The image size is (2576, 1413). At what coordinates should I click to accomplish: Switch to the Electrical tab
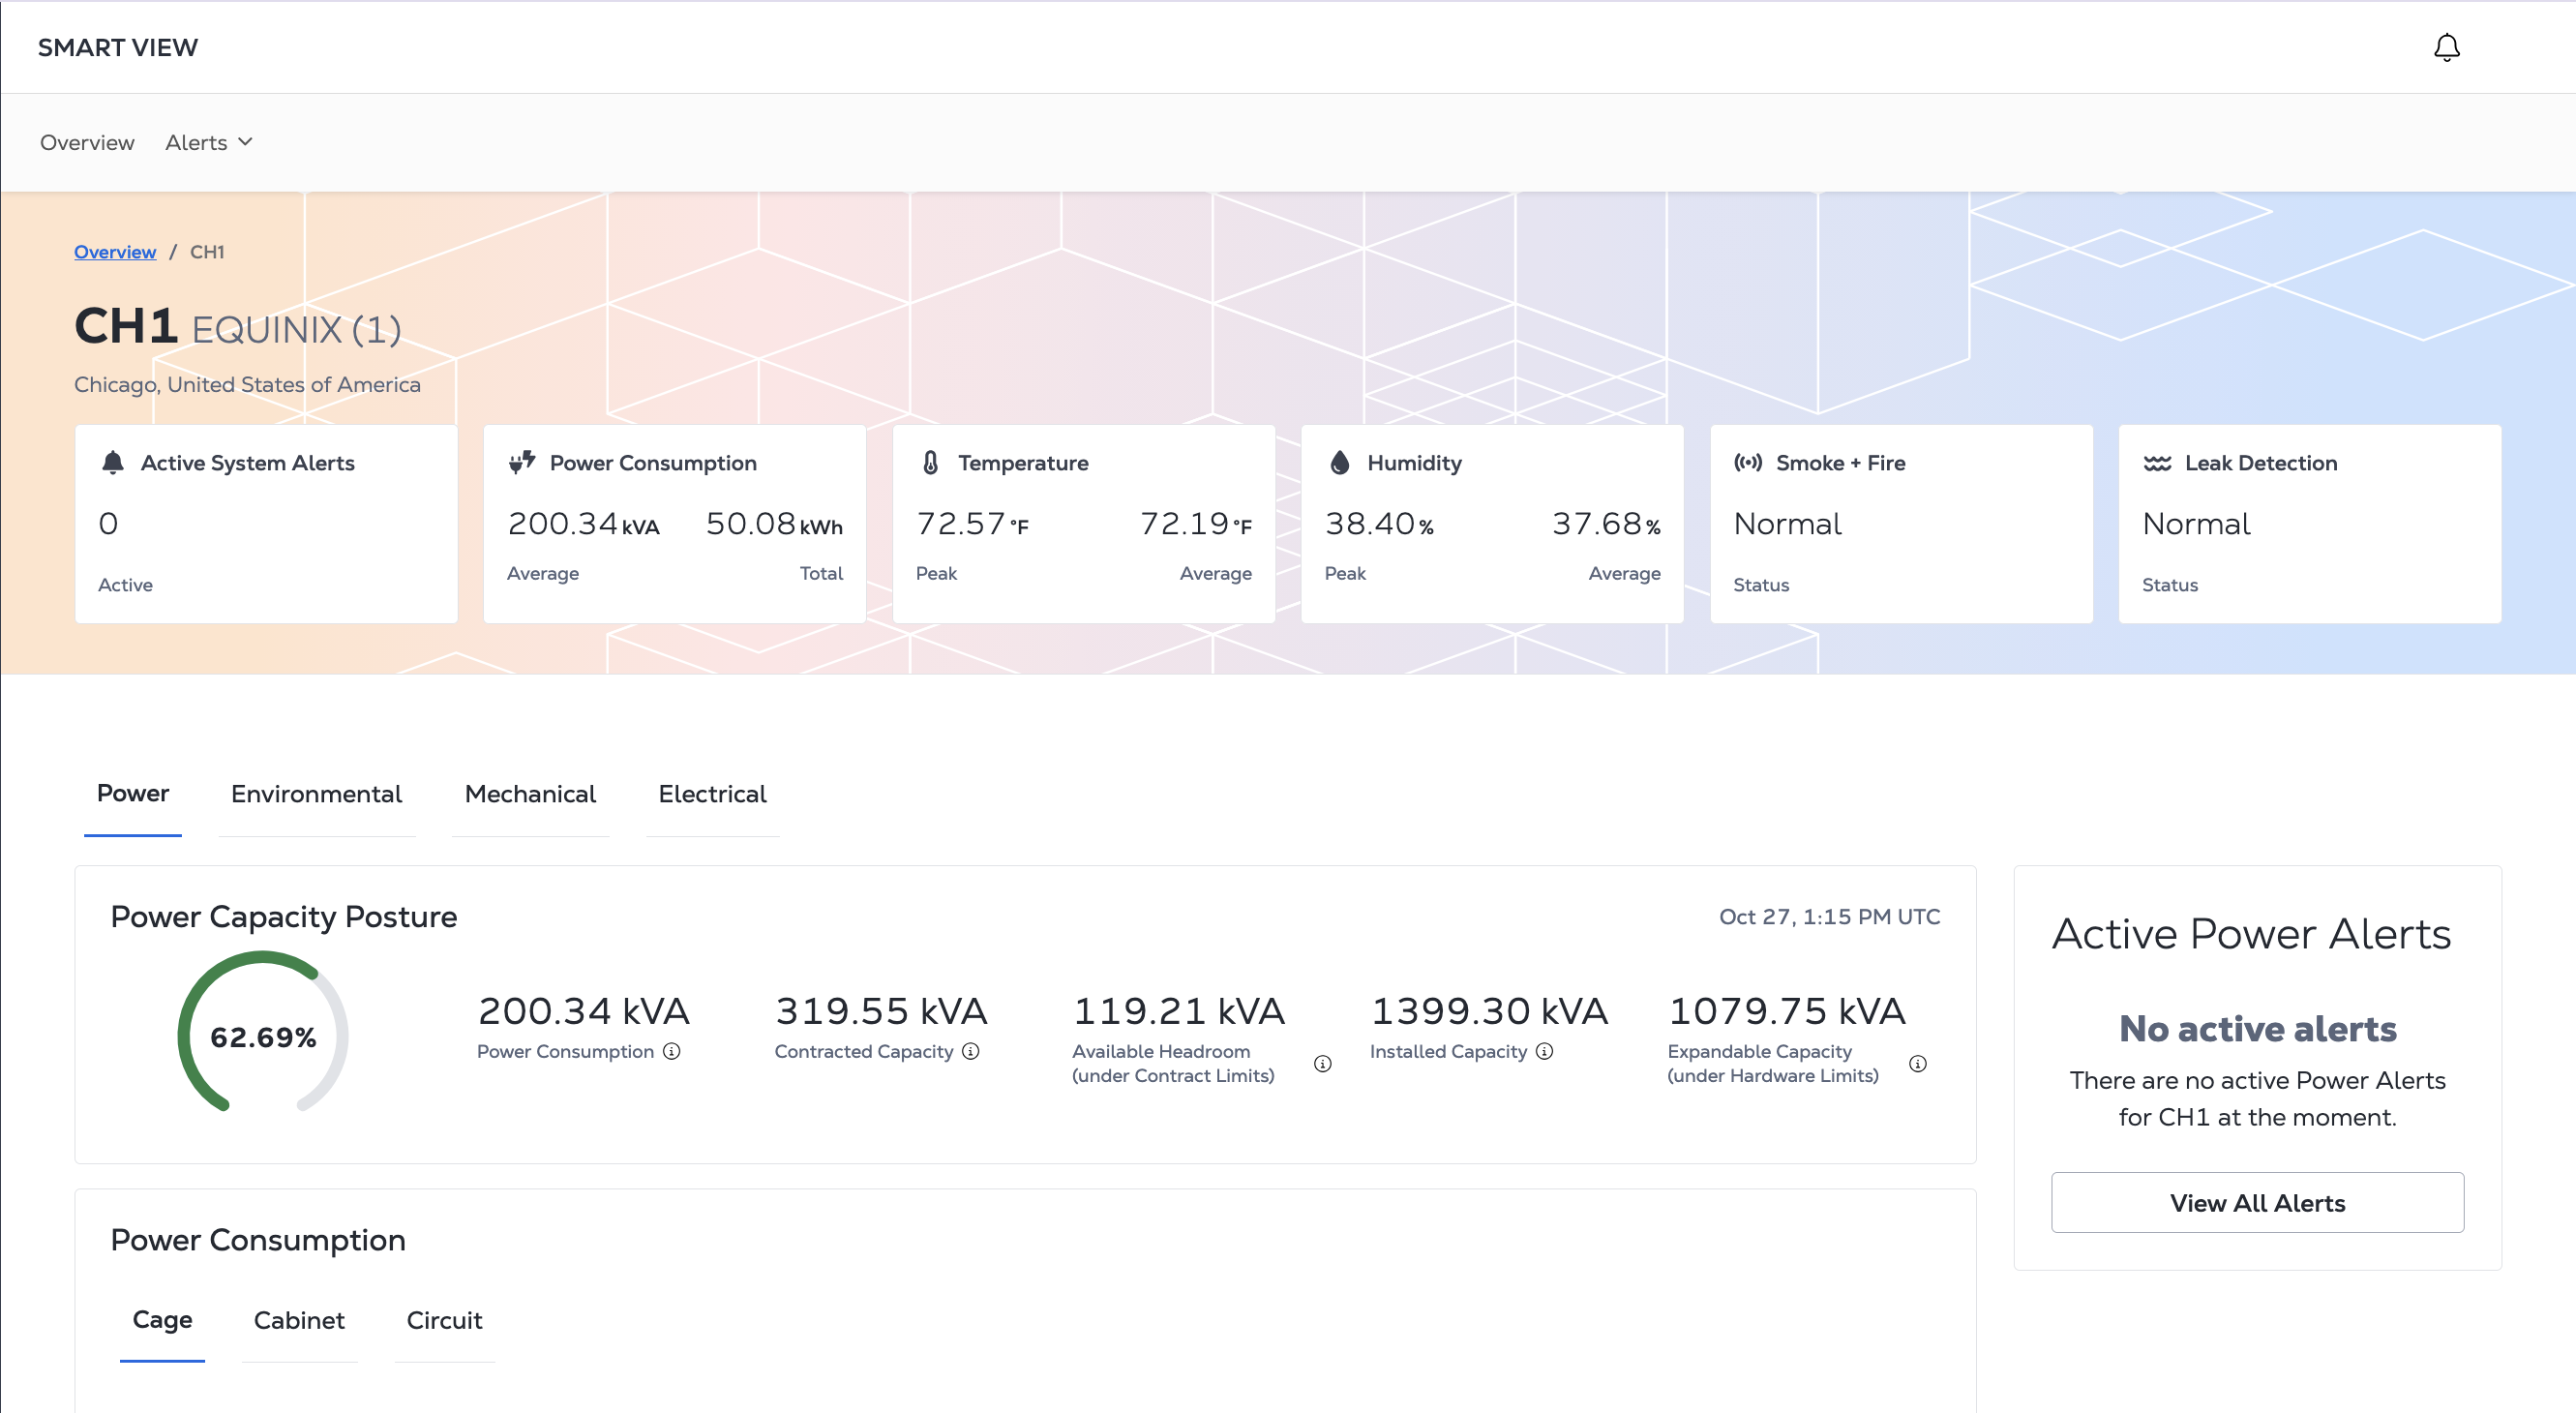pyautogui.click(x=712, y=793)
